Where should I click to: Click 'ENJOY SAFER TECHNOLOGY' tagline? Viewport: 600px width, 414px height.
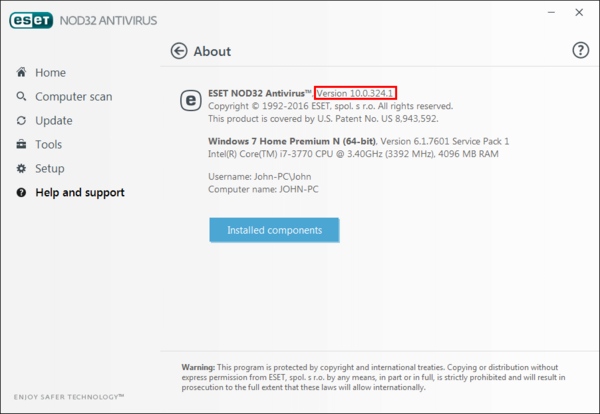click(69, 397)
